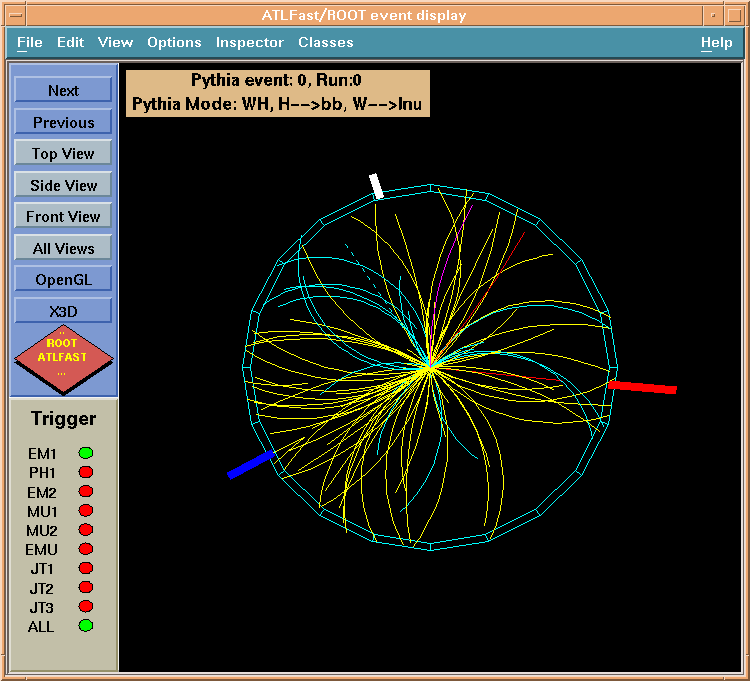This screenshot has height=681, width=750.
Task: Go to the Previous event
Action: (63, 122)
